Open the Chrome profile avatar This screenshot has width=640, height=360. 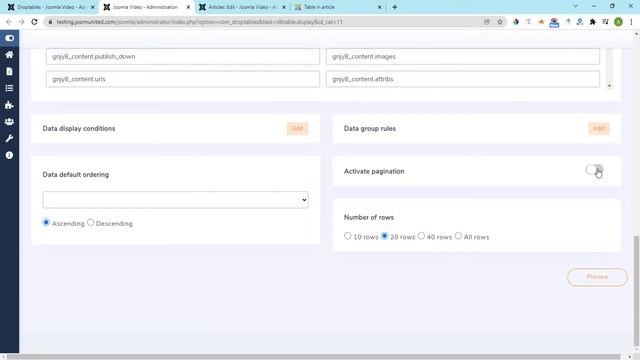pos(618,22)
